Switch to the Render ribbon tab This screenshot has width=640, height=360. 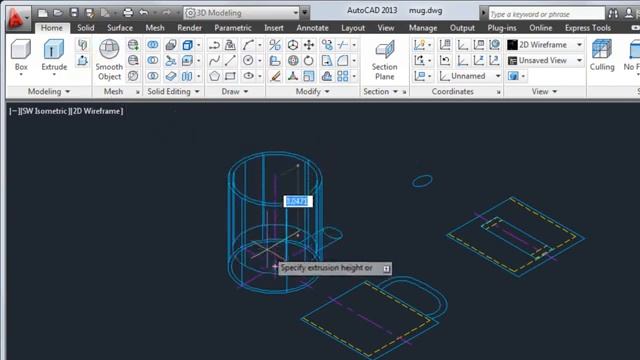[189, 28]
